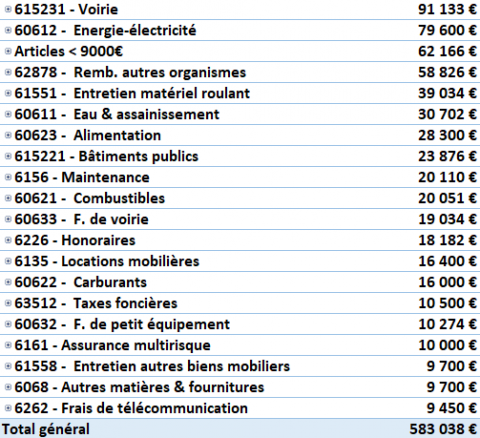This screenshot has width=480, height=438.
Task: Expand the 6156 Maintenance row
Action: click(8, 177)
